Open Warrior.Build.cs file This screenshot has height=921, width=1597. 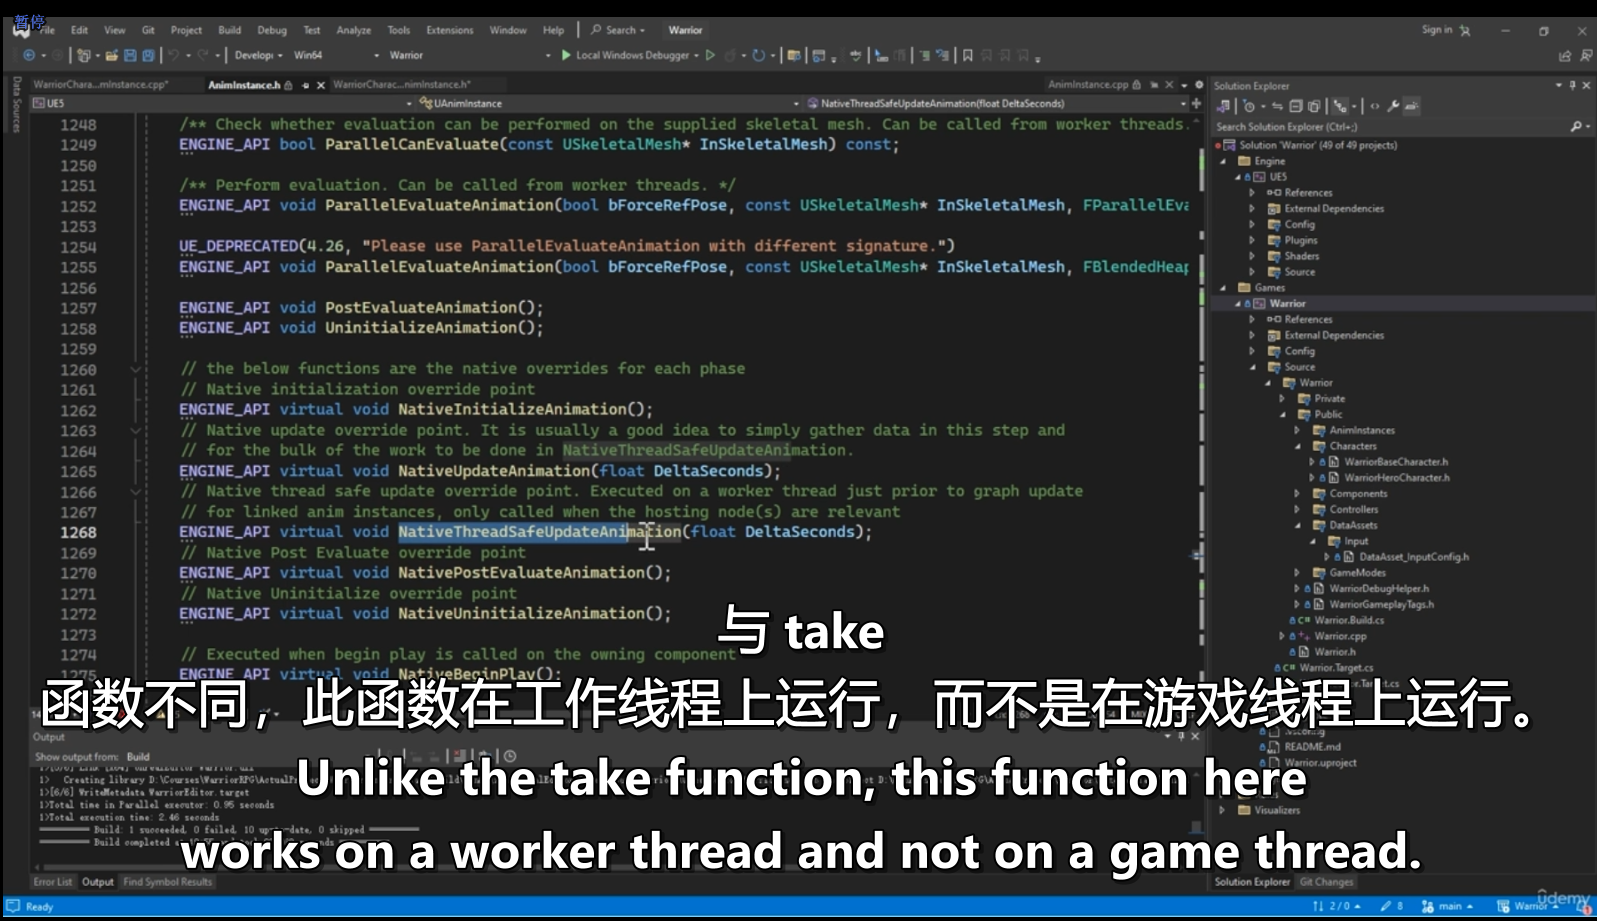click(x=1349, y=620)
